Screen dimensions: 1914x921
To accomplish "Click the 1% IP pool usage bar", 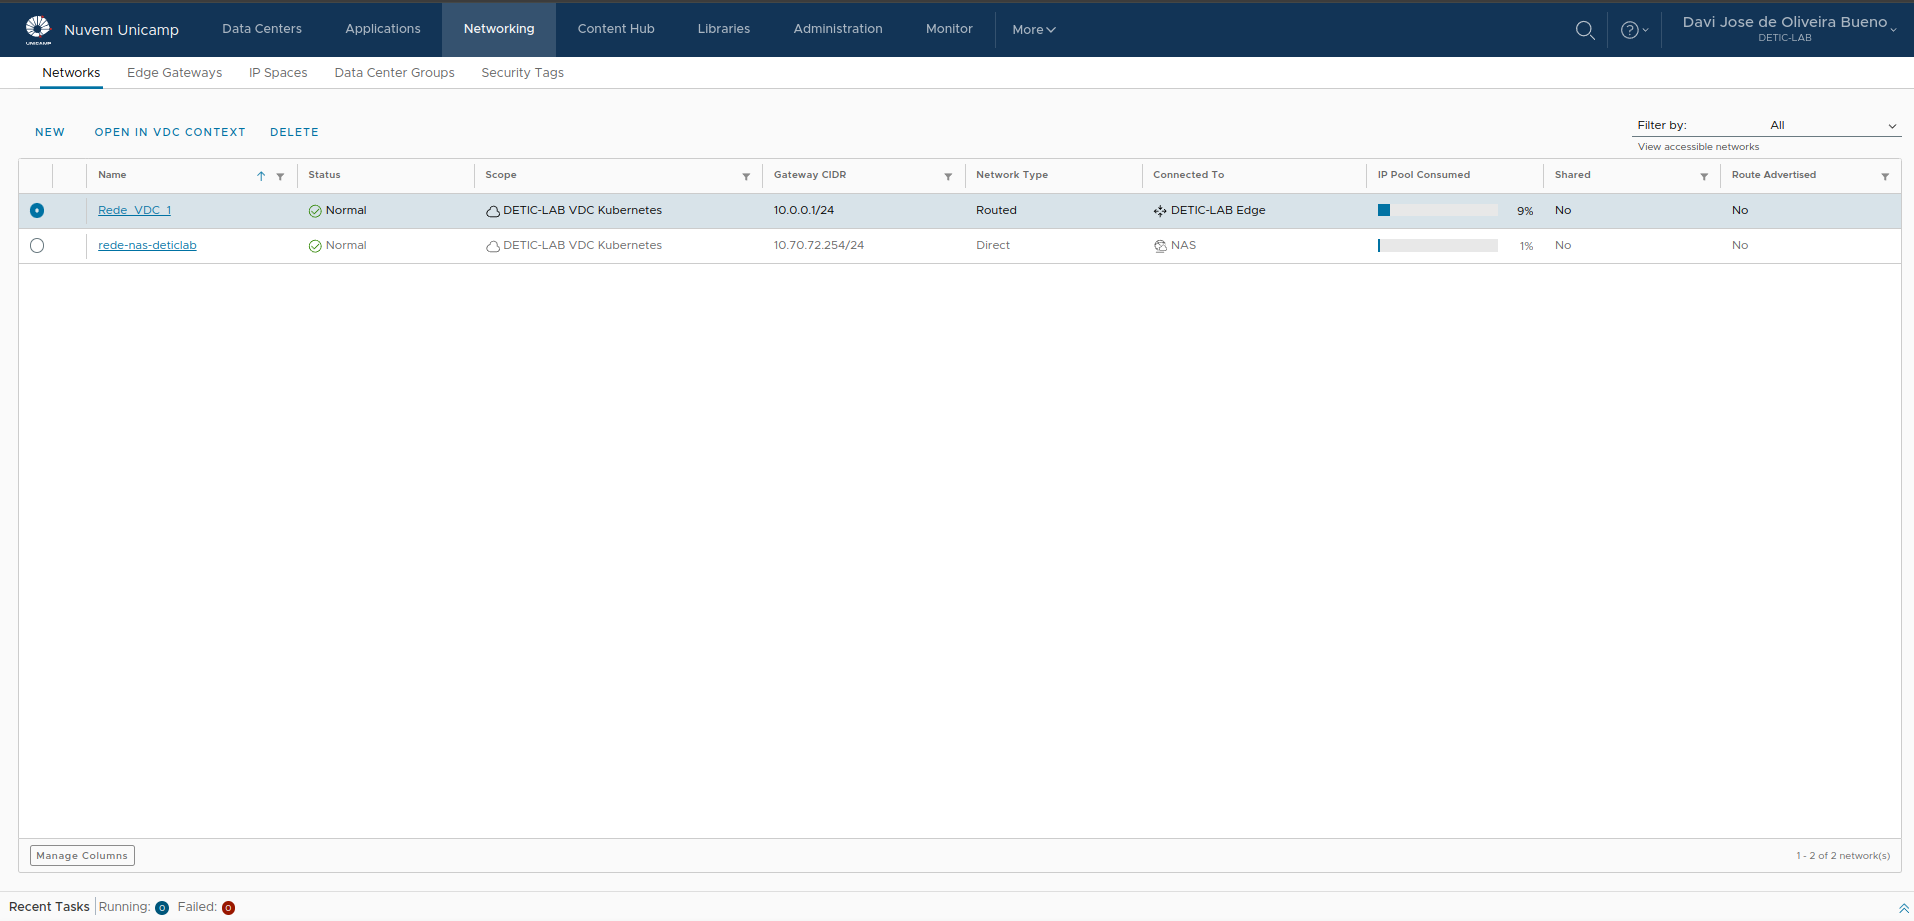I will pos(1437,245).
